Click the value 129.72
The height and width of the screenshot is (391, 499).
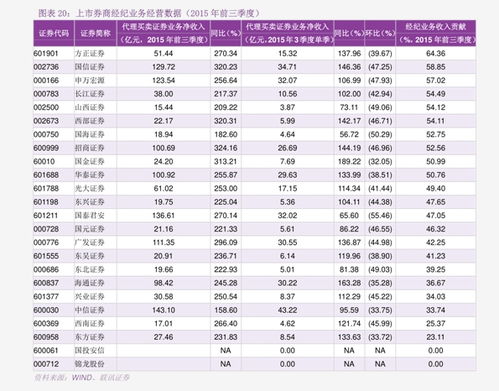click(163, 67)
